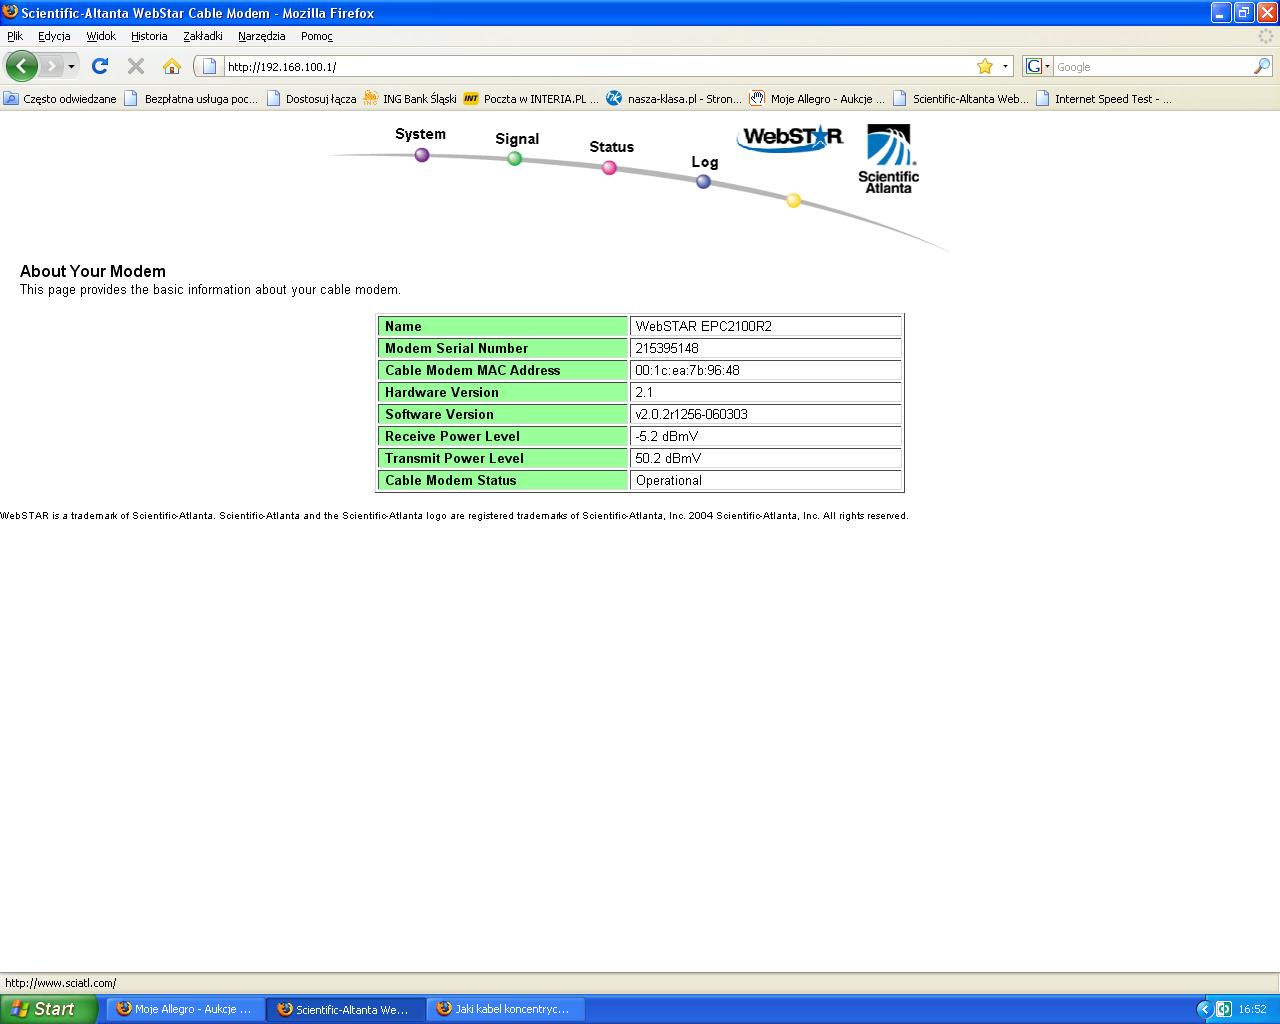
Task: Open Dostosuj łącza bookmark
Action: pyautogui.click(x=311, y=98)
